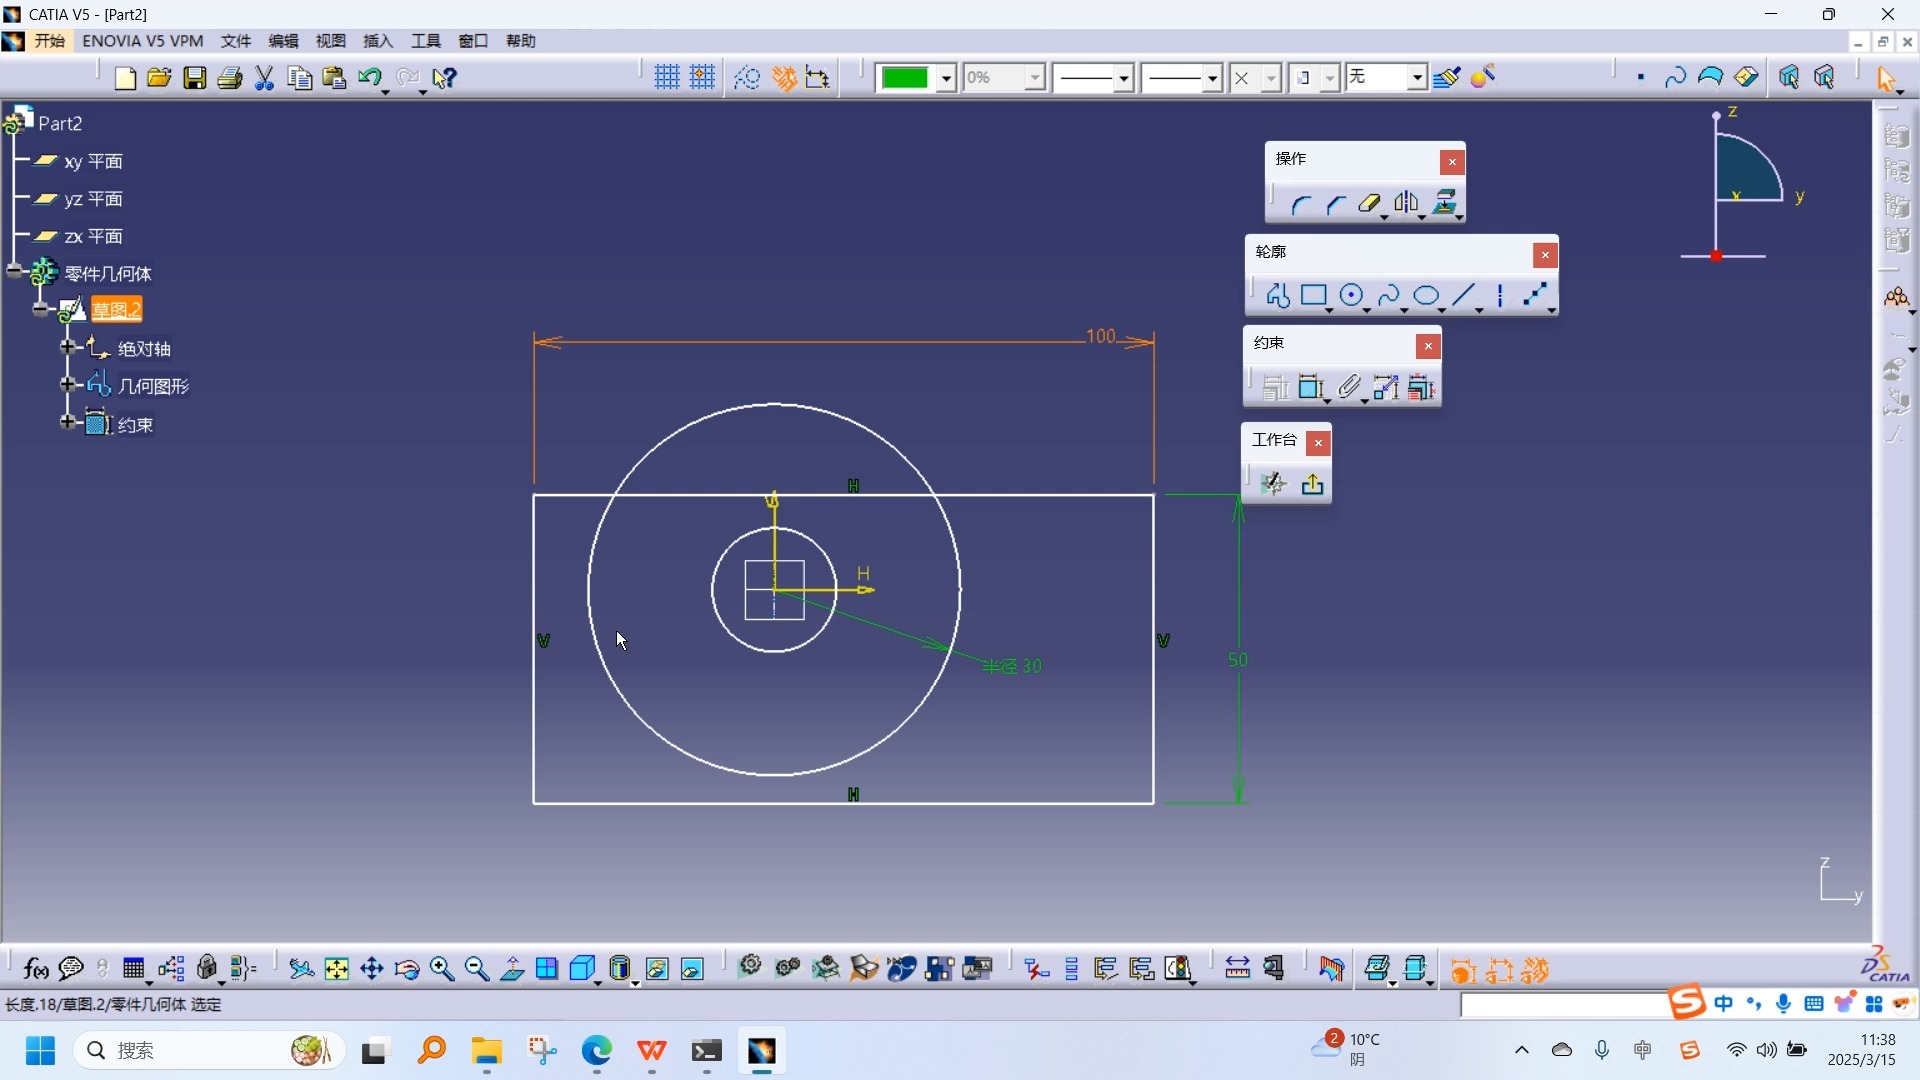Expand the 几何图形 tree node
The image size is (1920, 1080).
coord(68,384)
